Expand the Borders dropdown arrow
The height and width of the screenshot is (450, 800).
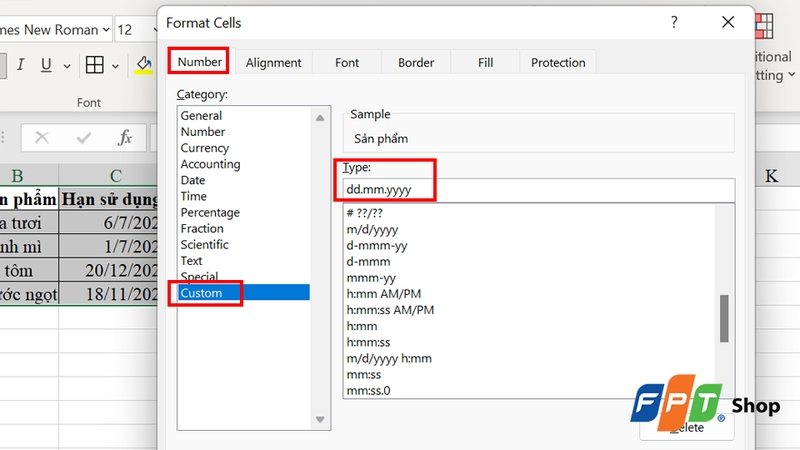[x=117, y=66]
